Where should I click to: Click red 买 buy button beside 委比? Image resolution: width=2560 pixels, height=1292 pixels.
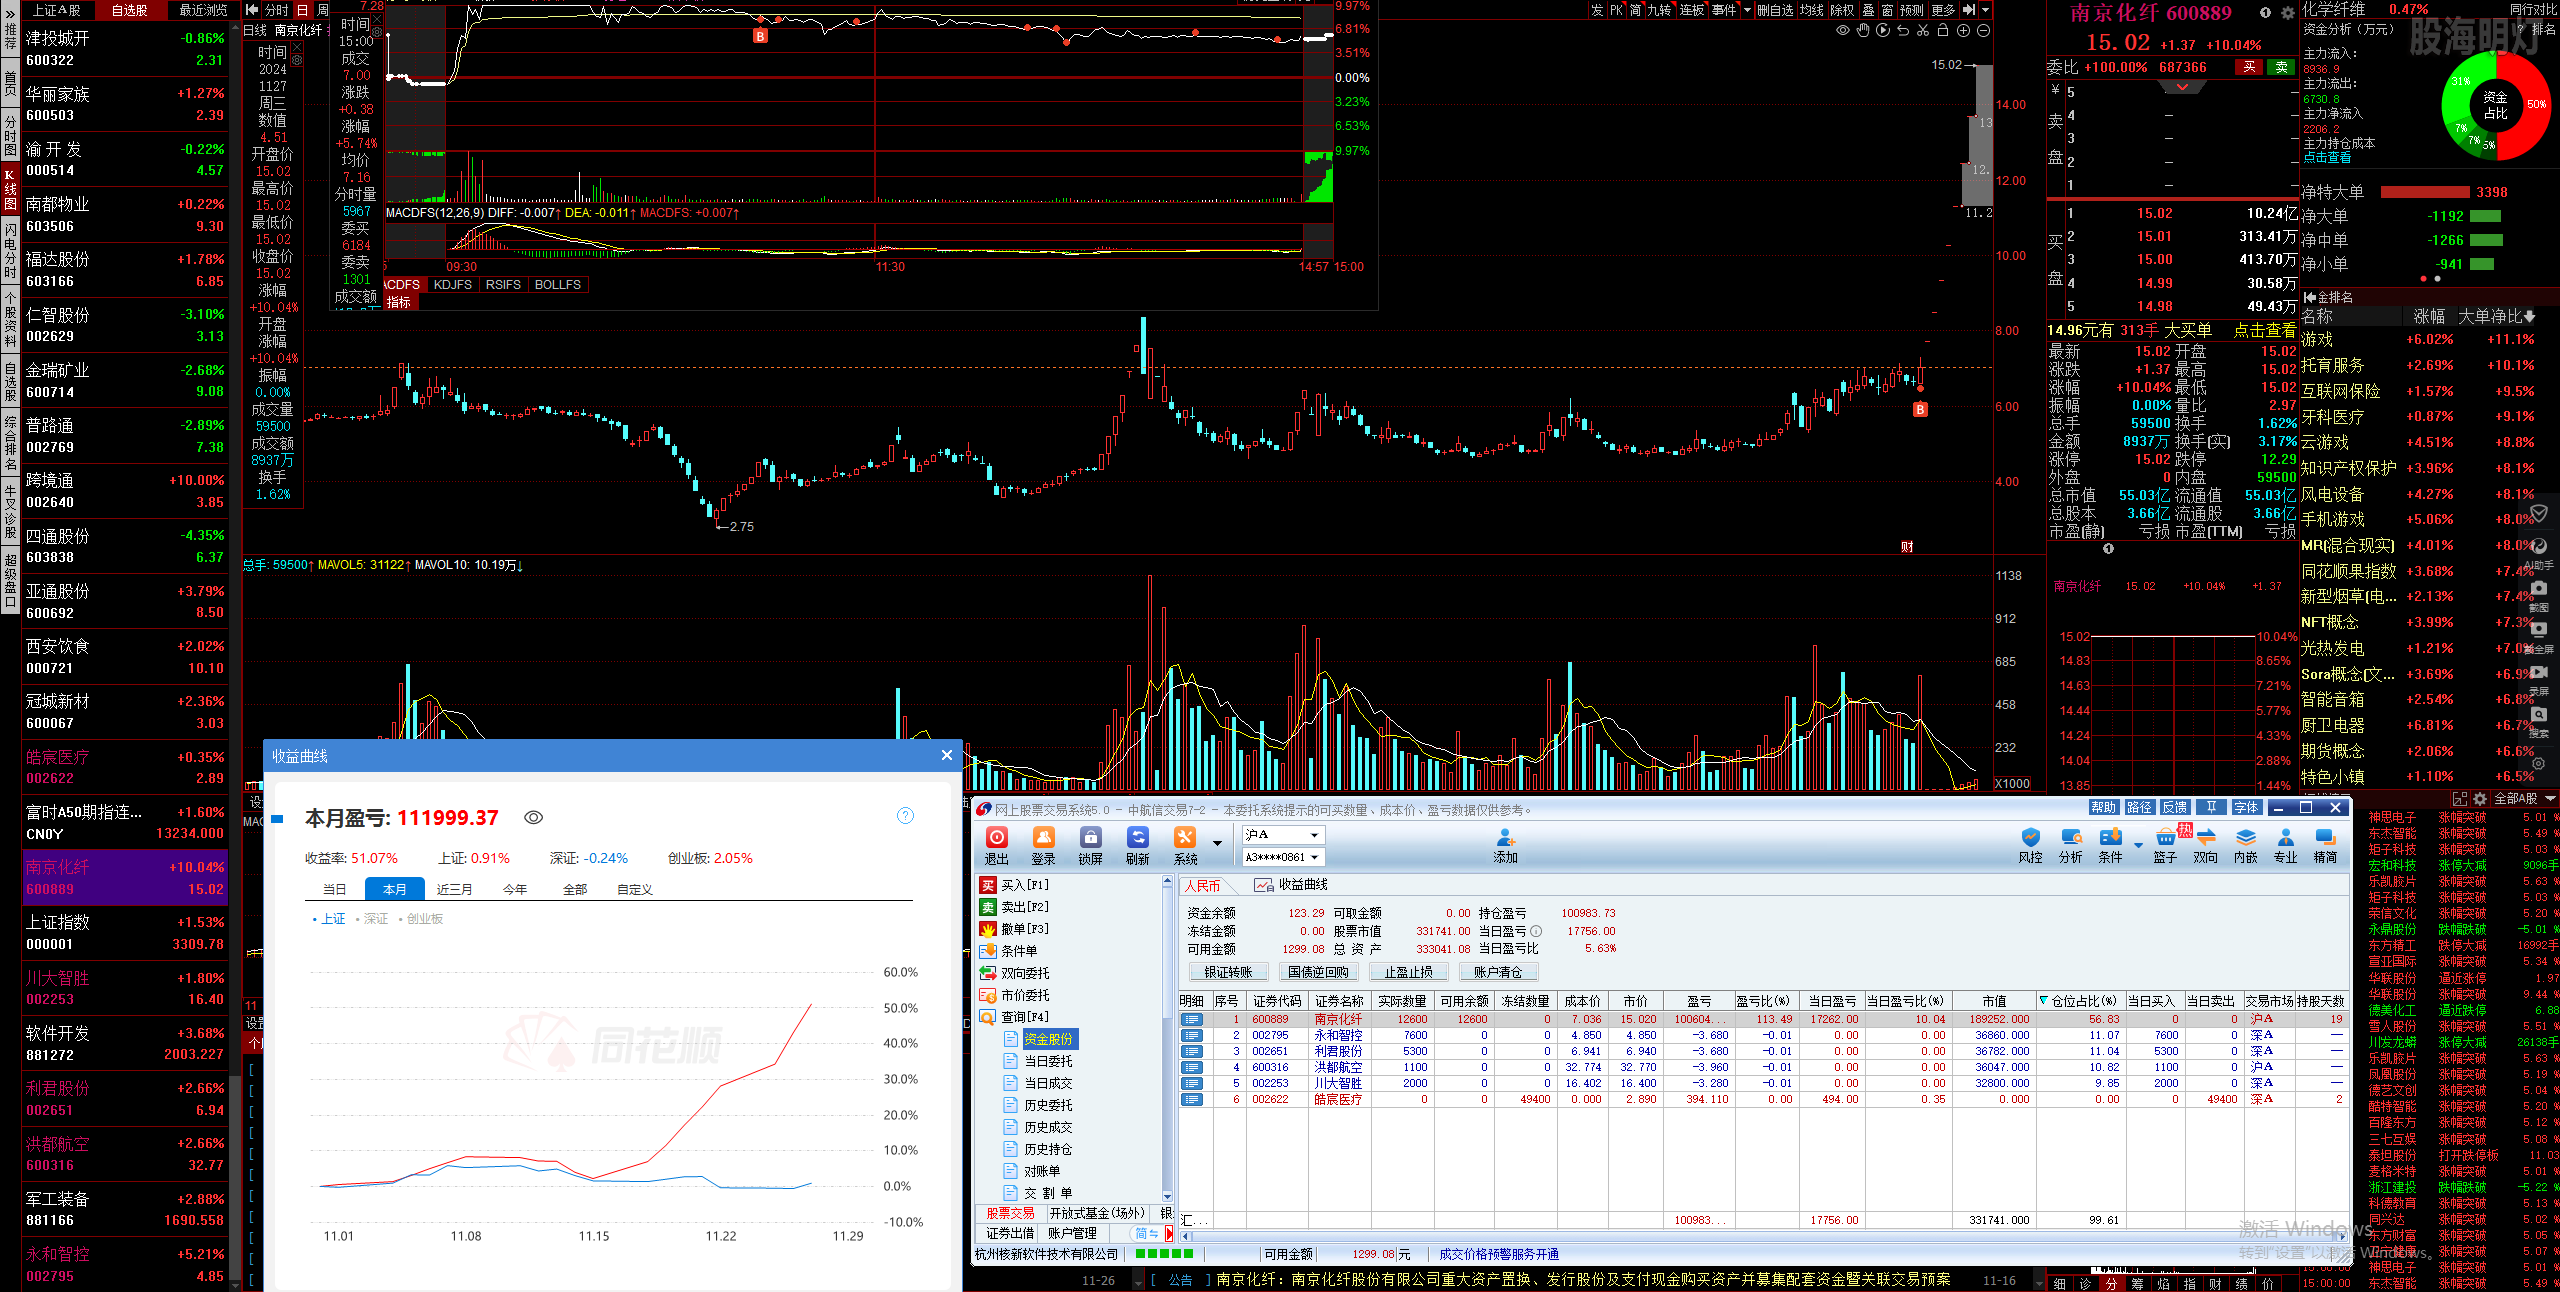tap(2250, 68)
